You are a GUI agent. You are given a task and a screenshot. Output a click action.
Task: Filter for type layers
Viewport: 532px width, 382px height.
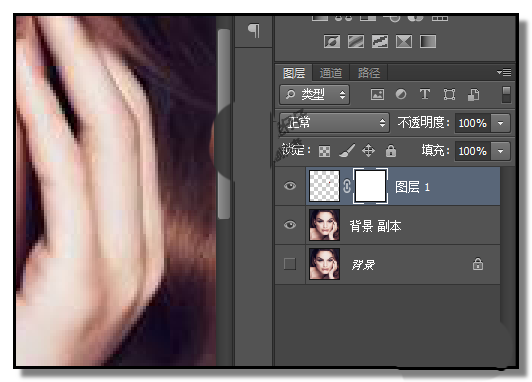point(425,94)
